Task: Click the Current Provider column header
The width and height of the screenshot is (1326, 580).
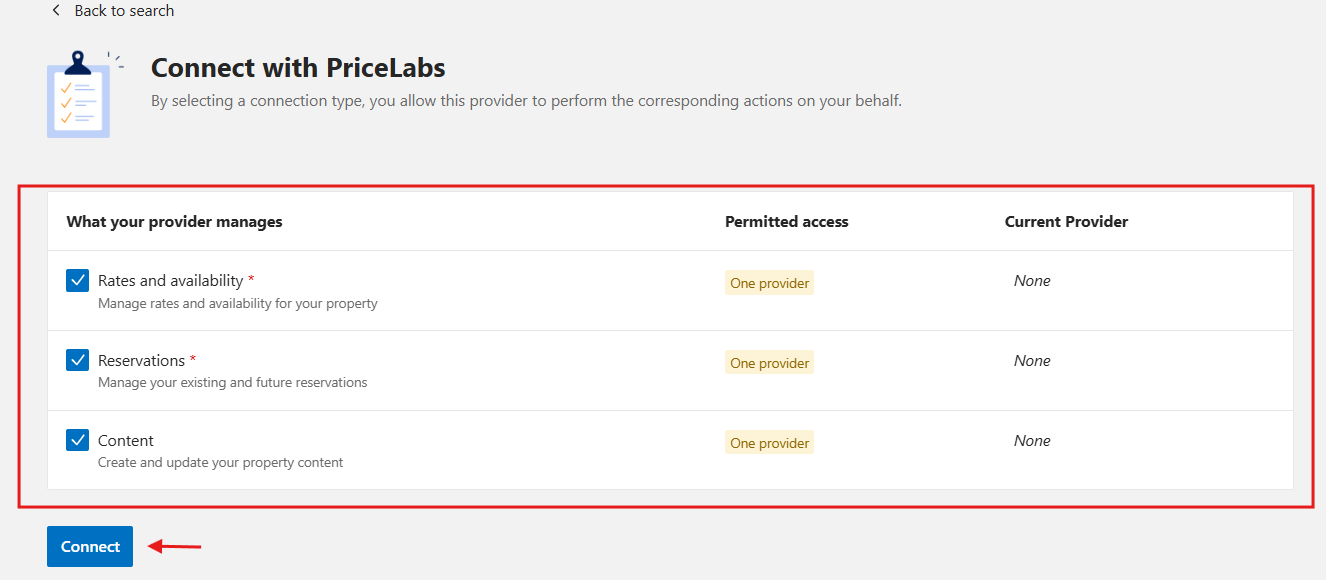Action: tap(1066, 222)
